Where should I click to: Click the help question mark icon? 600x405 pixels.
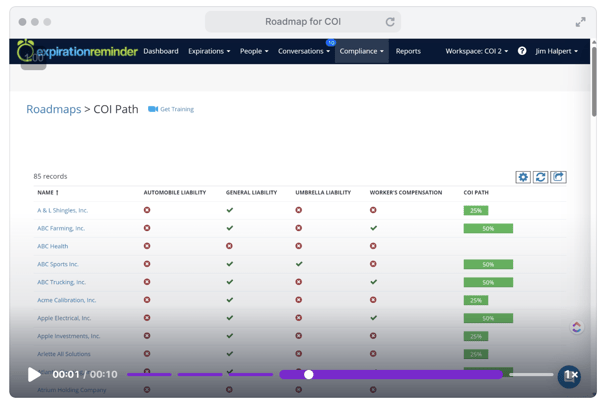pos(522,51)
